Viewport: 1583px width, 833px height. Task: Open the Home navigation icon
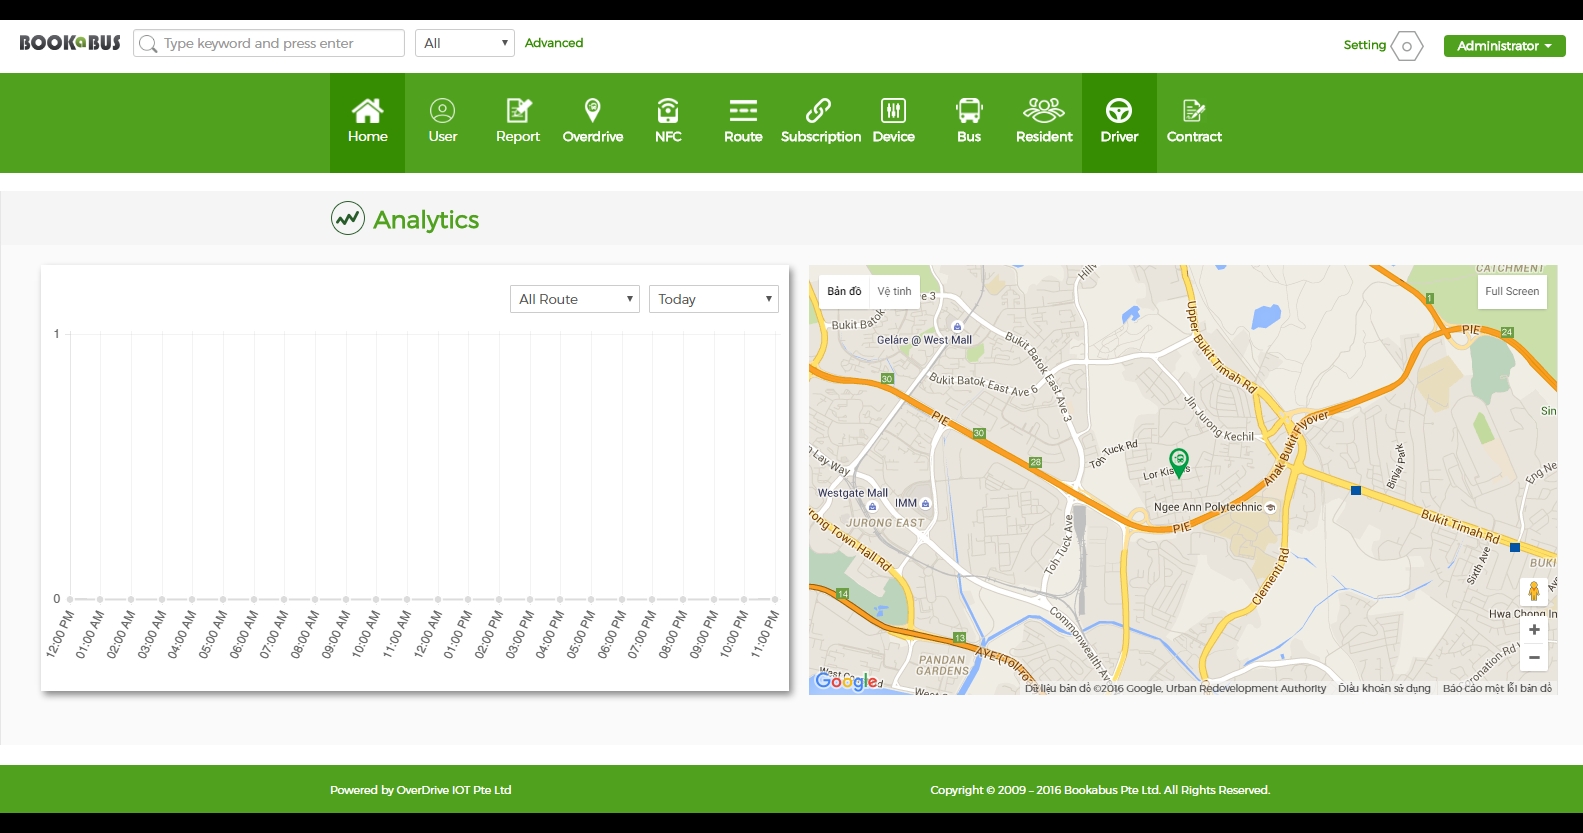pyautogui.click(x=367, y=110)
